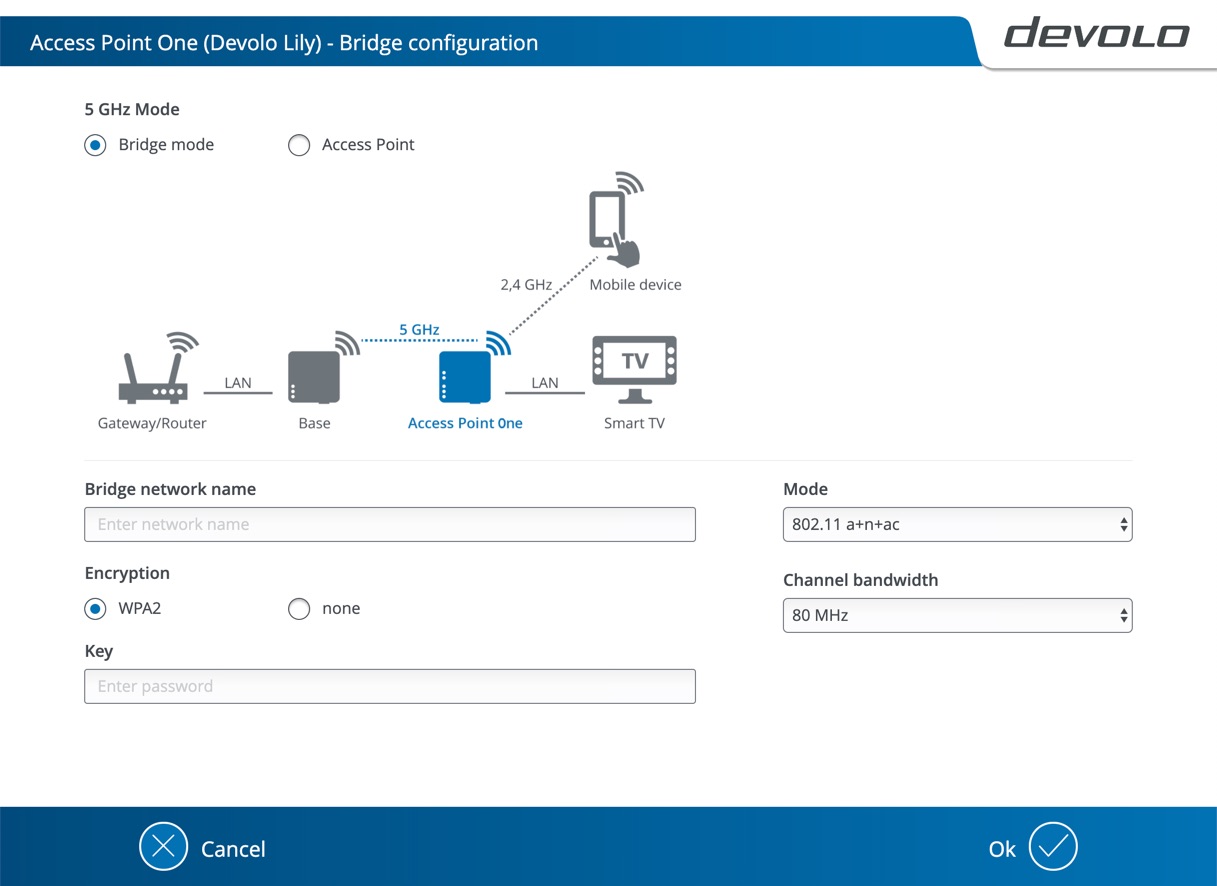Focus the Bridge network name field
The width and height of the screenshot is (1217, 886).
390,524
